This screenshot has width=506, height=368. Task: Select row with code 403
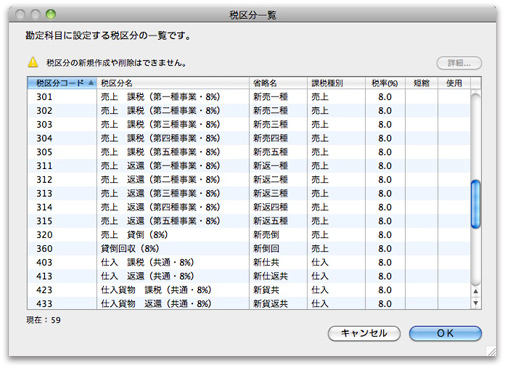click(x=249, y=263)
